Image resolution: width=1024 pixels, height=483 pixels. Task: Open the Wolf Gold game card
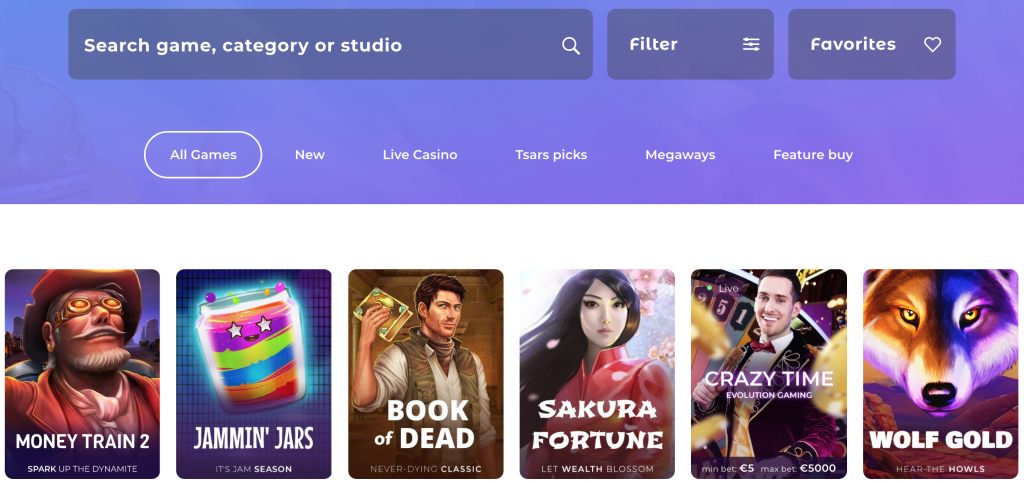click(x=941, y=374)
